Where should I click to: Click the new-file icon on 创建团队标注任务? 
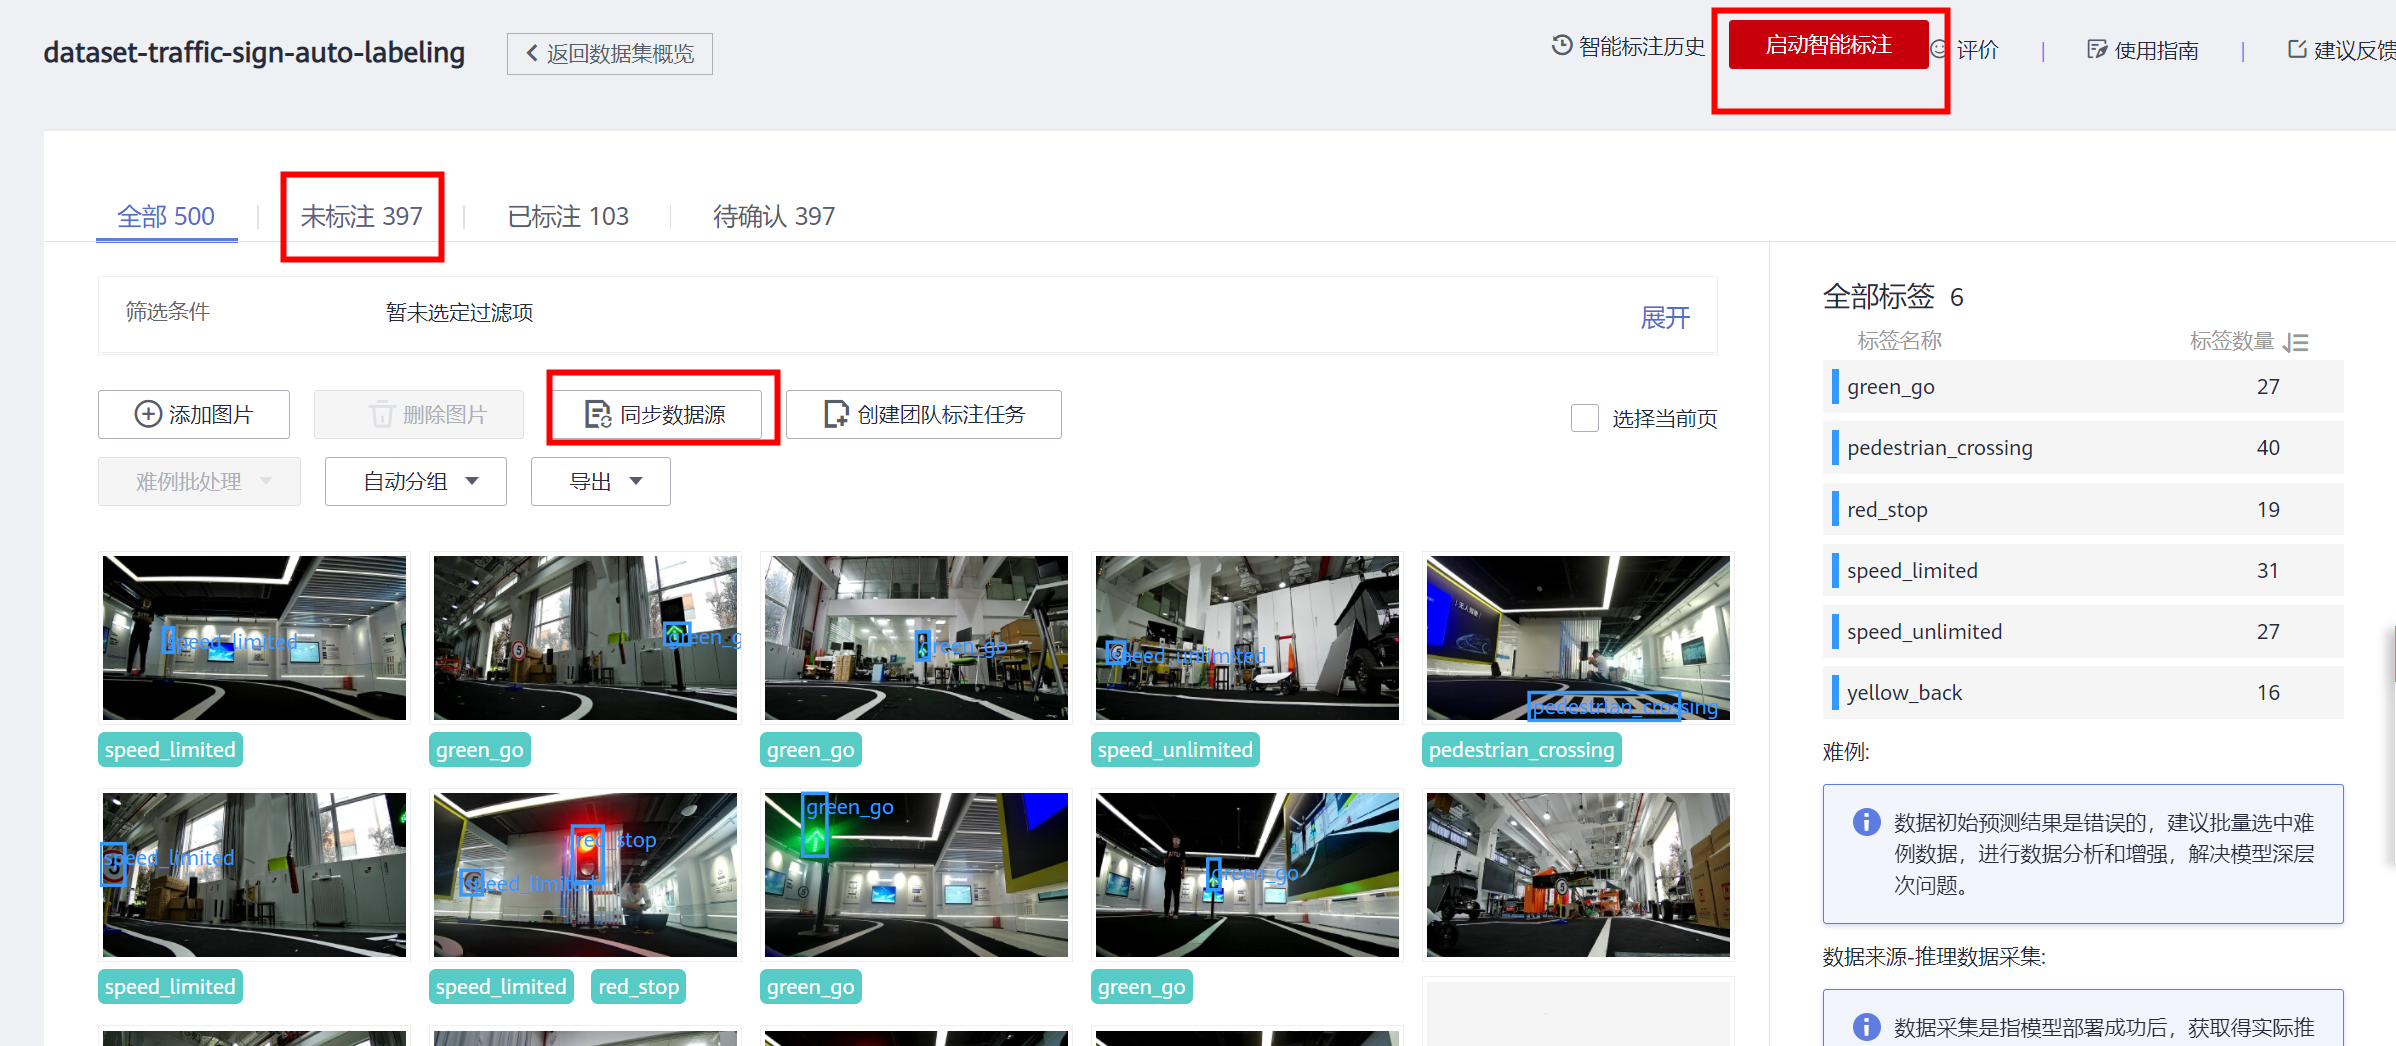coord(836,414)
